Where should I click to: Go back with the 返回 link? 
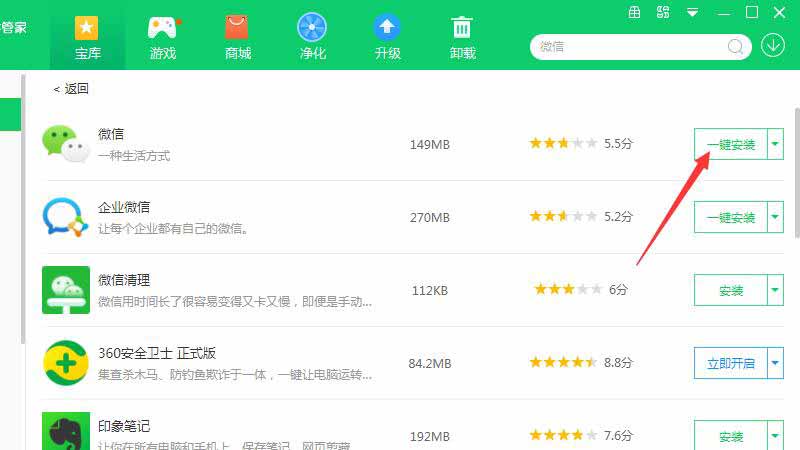pos(71,89)
